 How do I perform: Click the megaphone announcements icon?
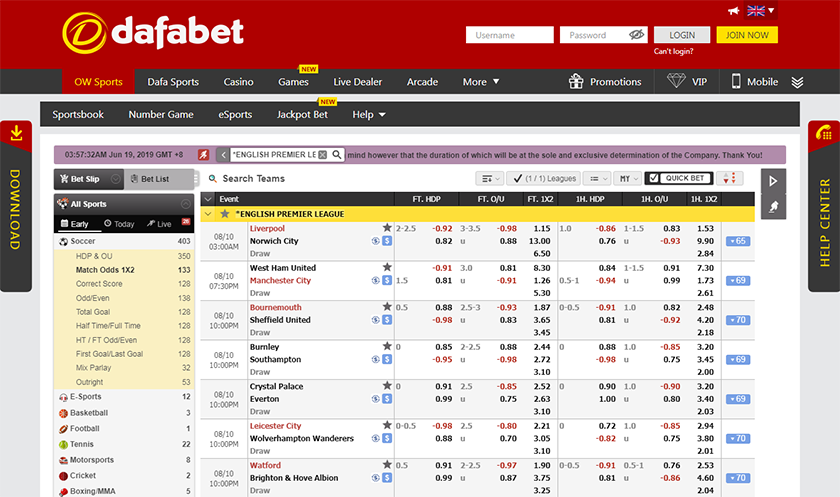(x=733, y=11)
